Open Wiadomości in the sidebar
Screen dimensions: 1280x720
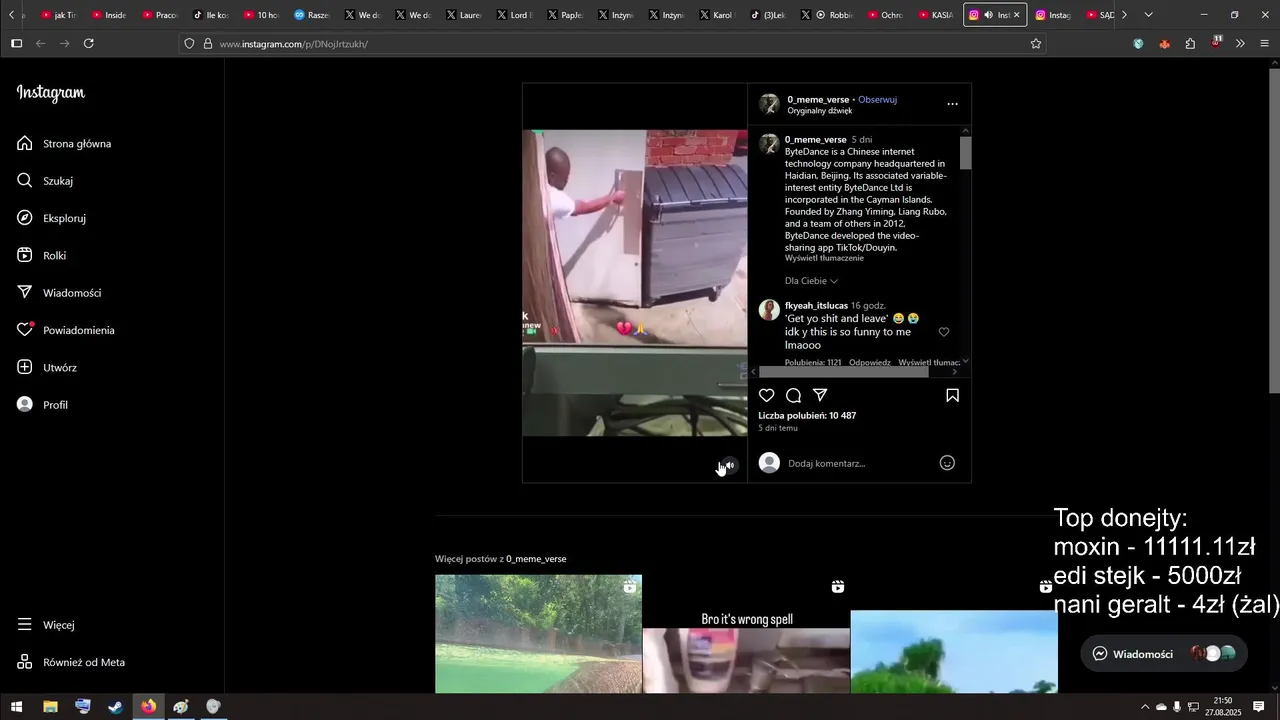(59, 293)
